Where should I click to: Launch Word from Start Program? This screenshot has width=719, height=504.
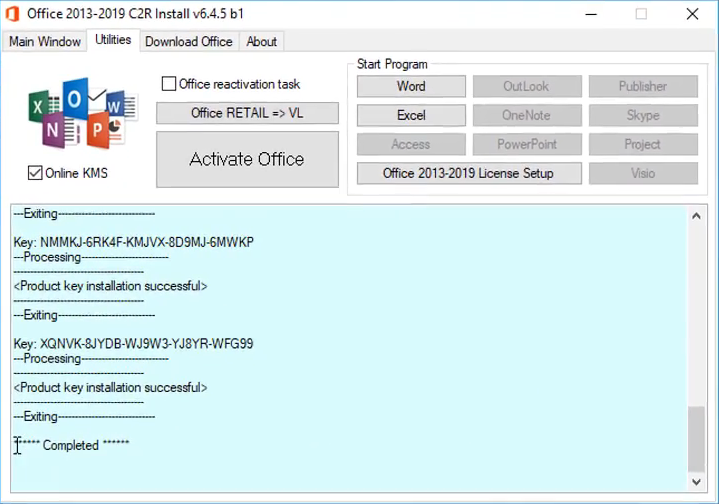(x=411, y=86)
